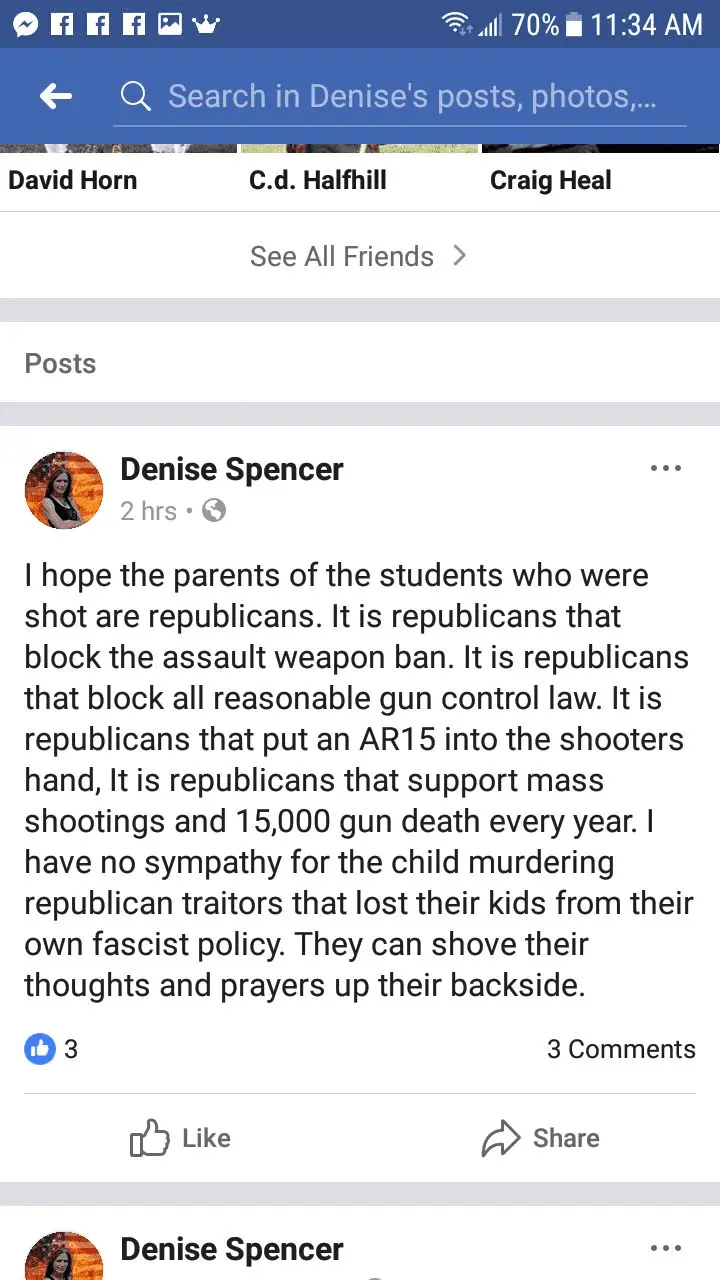The height and width of the screenshot is (1280, 720).
Task: Tap the Share arrow icon
Action: click(x=501, y=1138)
